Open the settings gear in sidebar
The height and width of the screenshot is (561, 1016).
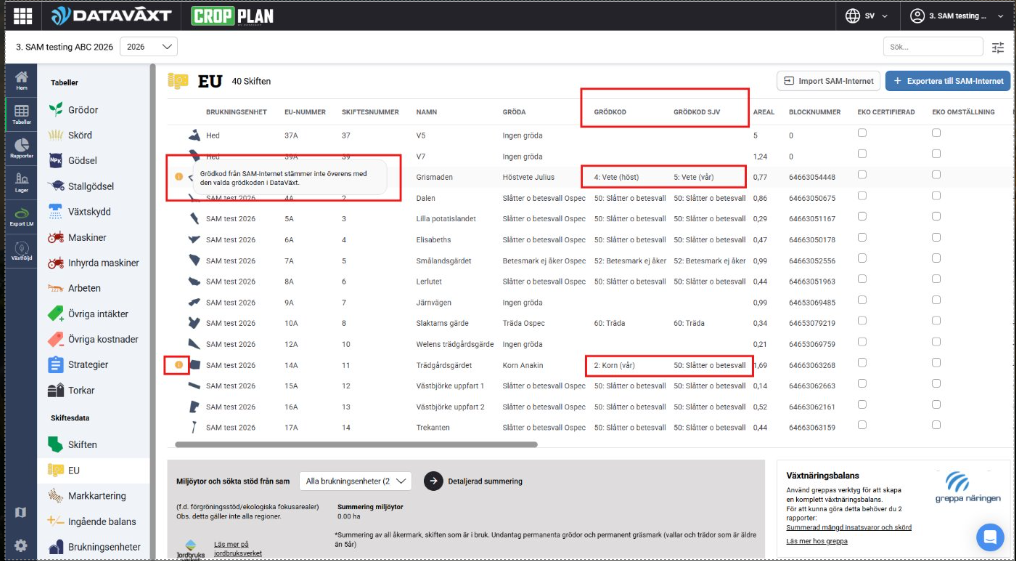(x=21, y=545)
